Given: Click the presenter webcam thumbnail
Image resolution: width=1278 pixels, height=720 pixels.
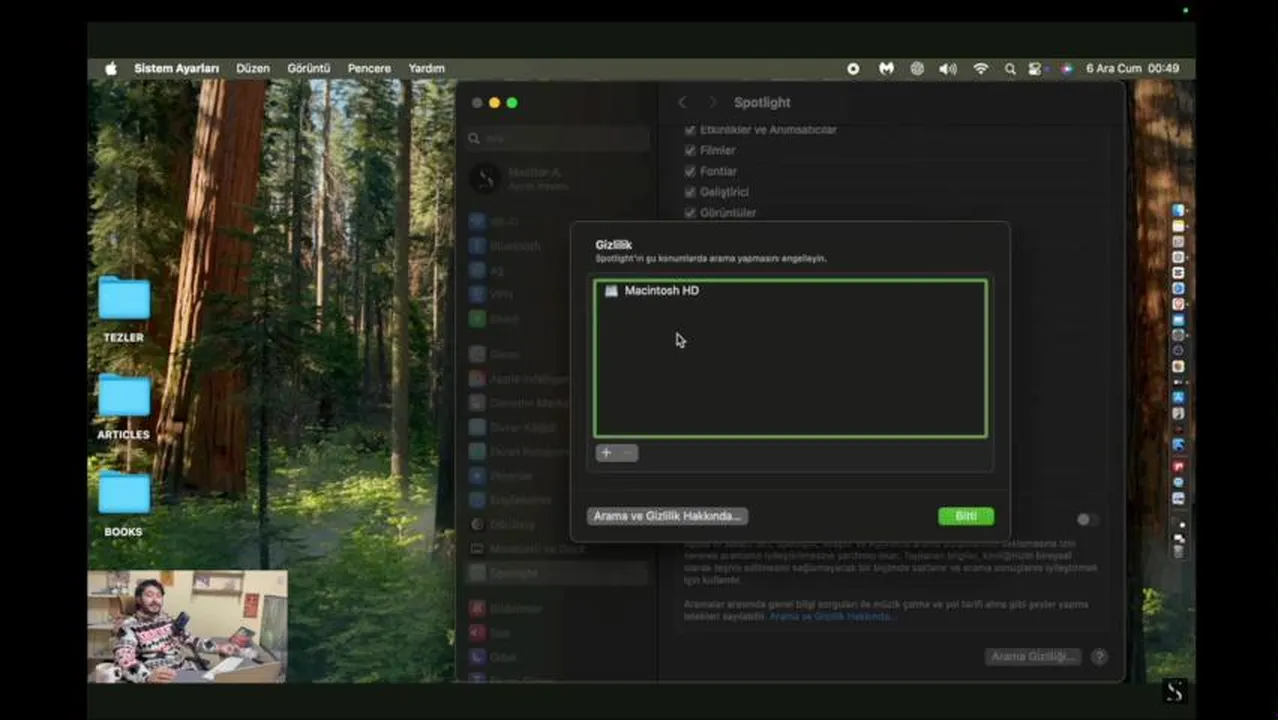Looking at the screenshot, I should (187, 626).
